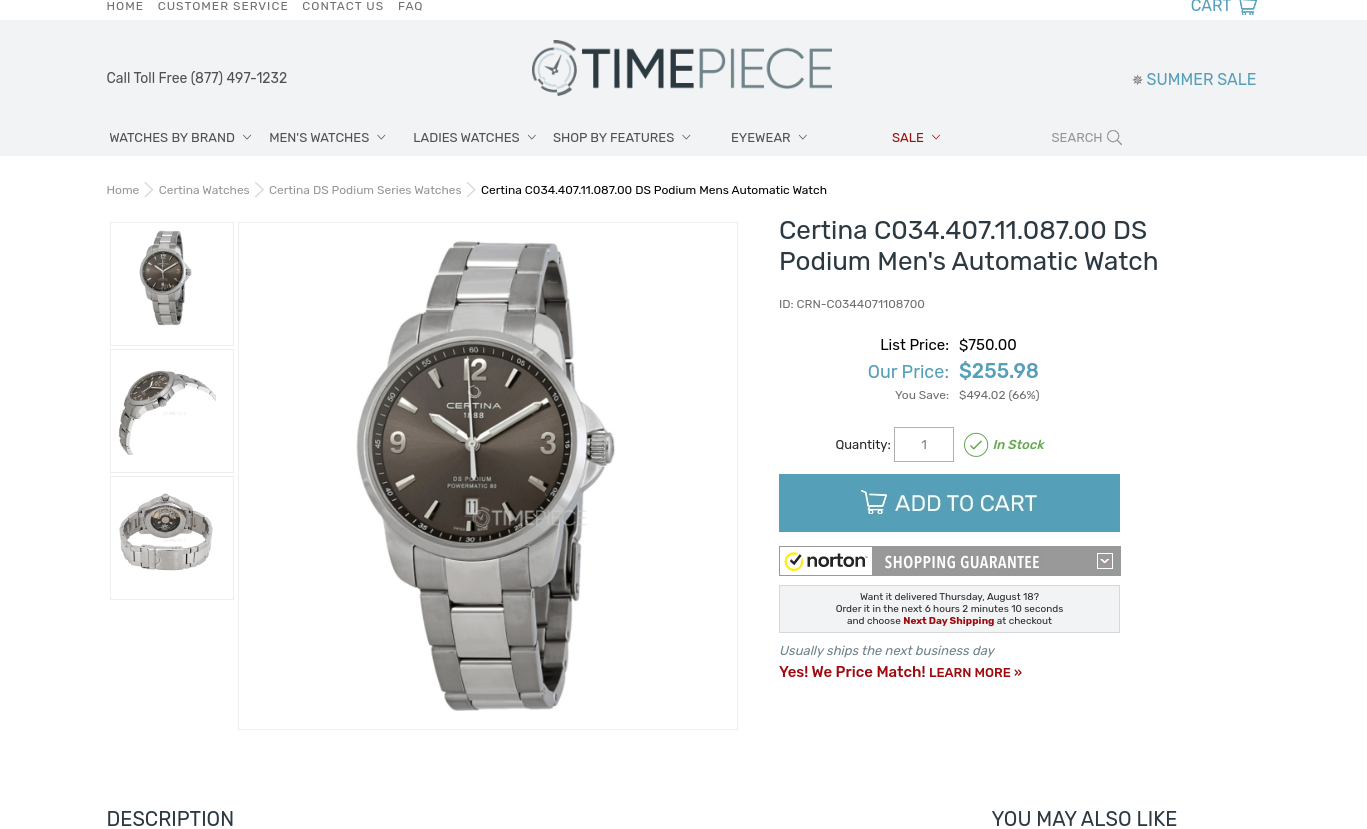Open the Sale menu
This screenshot has width=1367, height=829.
click(x=916, y=138)
